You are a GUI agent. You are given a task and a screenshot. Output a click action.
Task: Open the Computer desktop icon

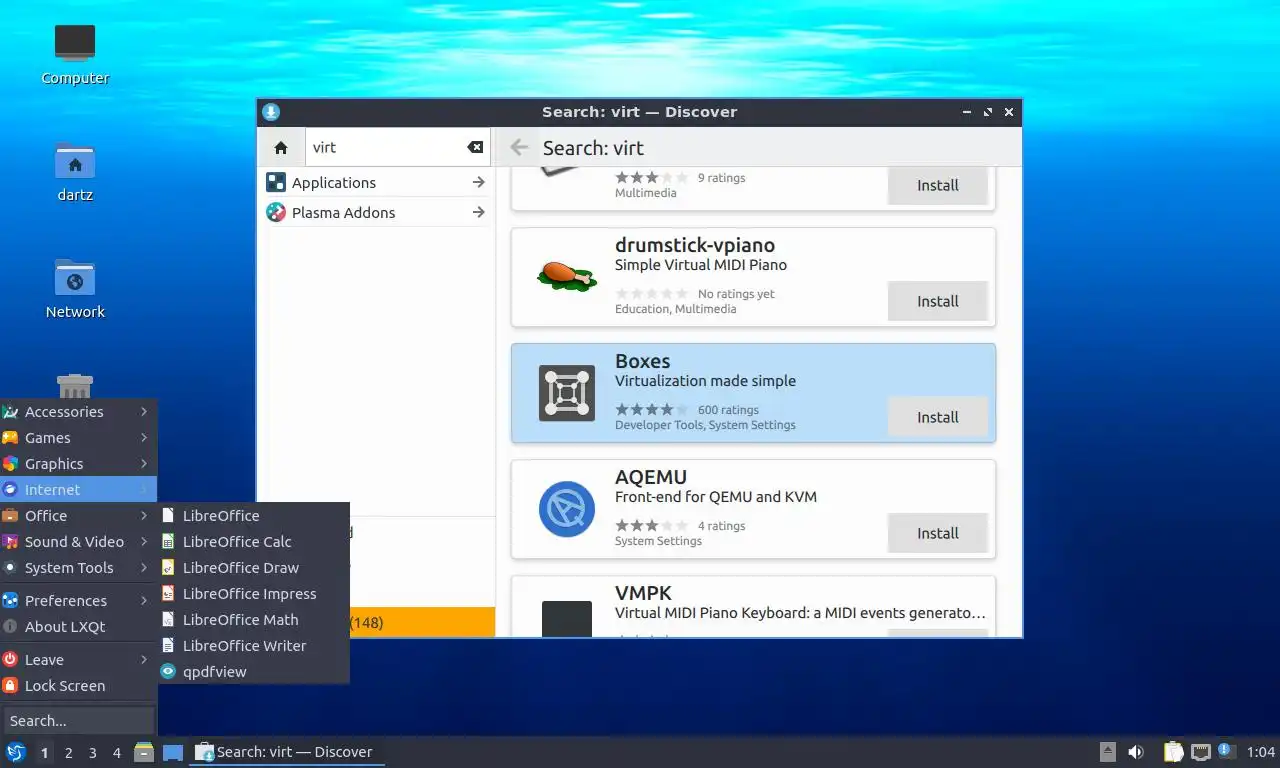click(x=75, y=43)
